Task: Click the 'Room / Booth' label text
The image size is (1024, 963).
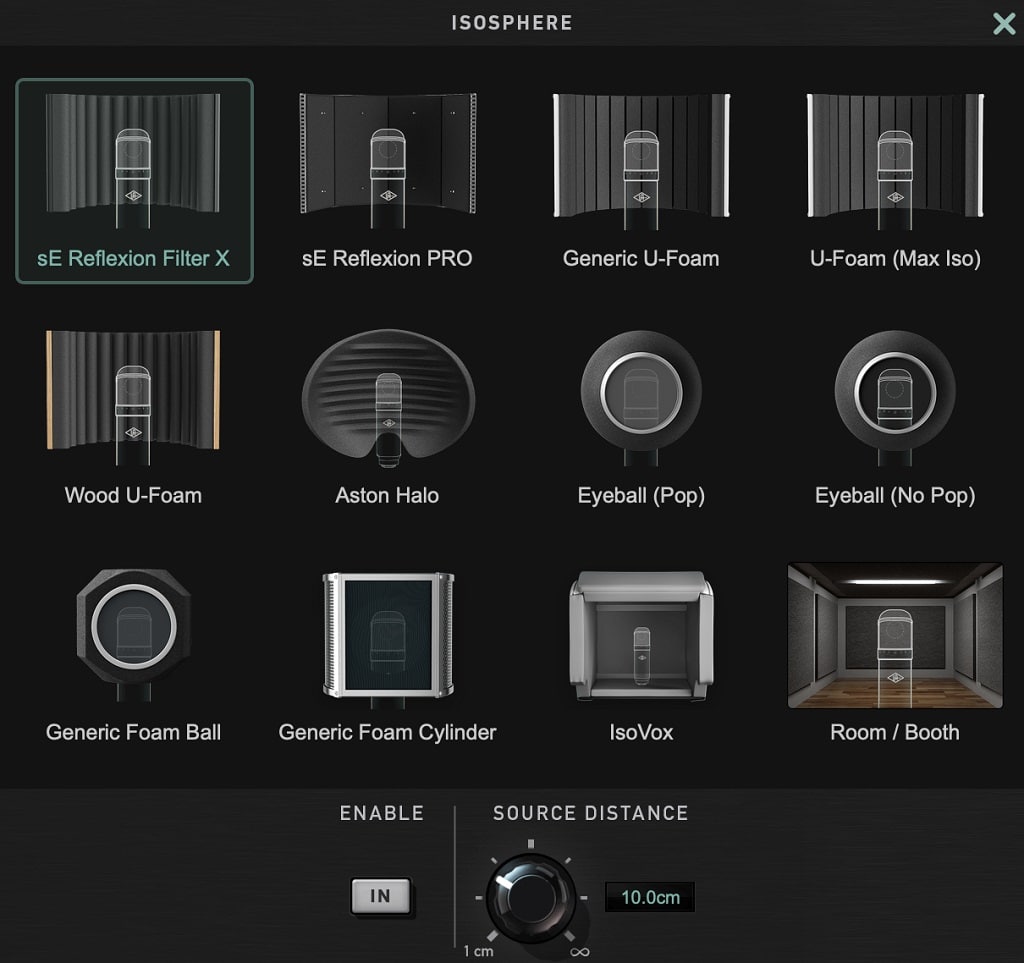Action: (895, 733)
